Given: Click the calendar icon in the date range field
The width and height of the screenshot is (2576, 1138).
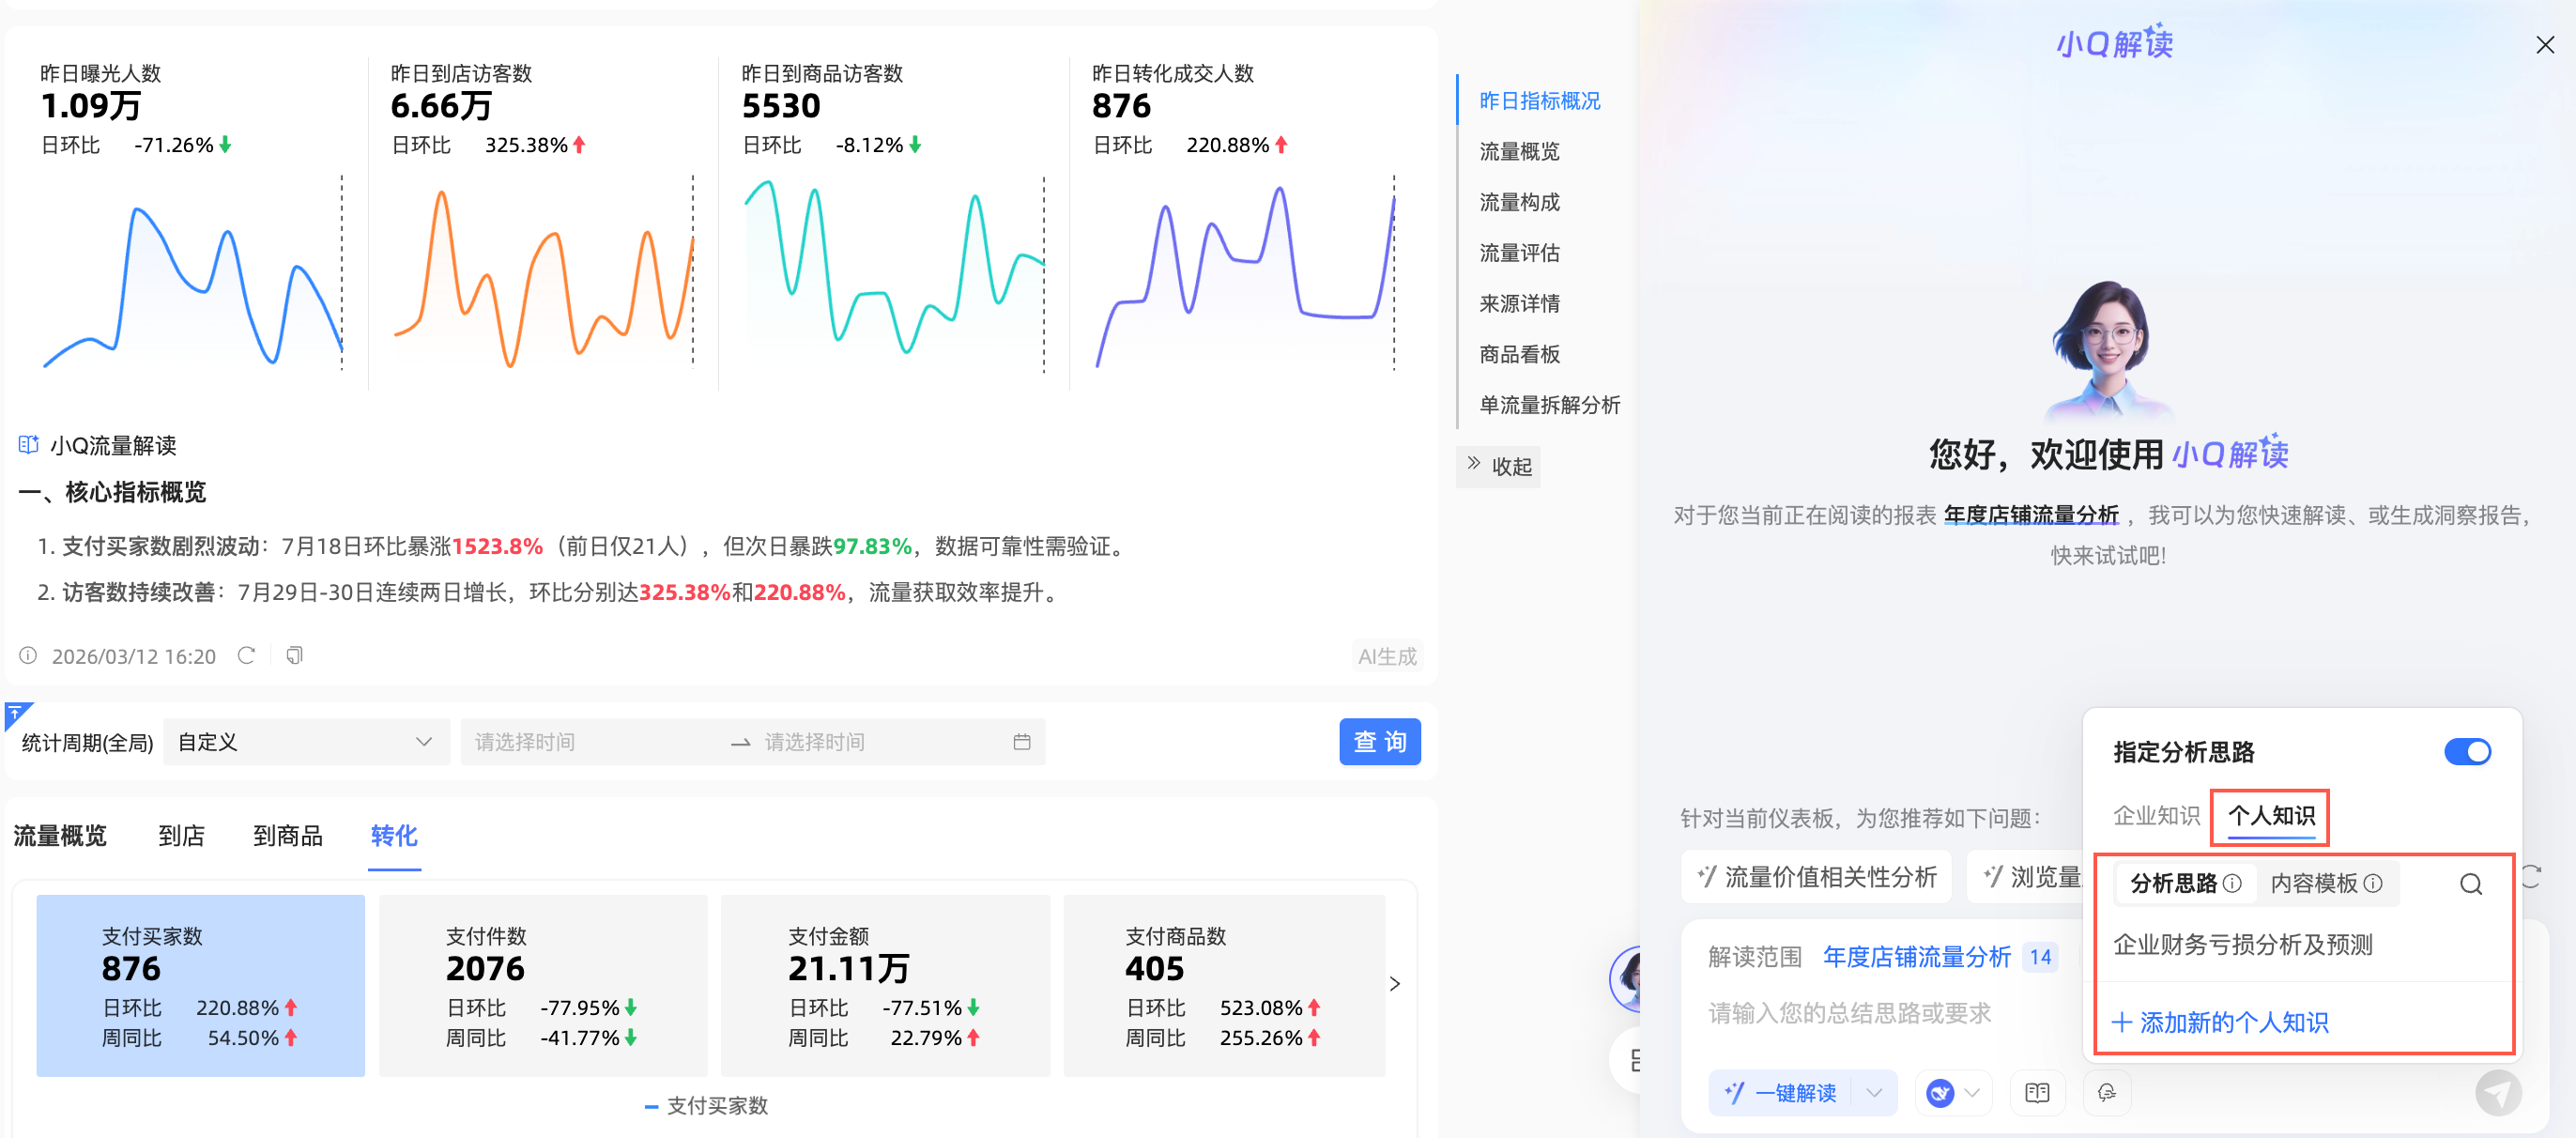Looking at the screenshot, I should click(1021, 742).
